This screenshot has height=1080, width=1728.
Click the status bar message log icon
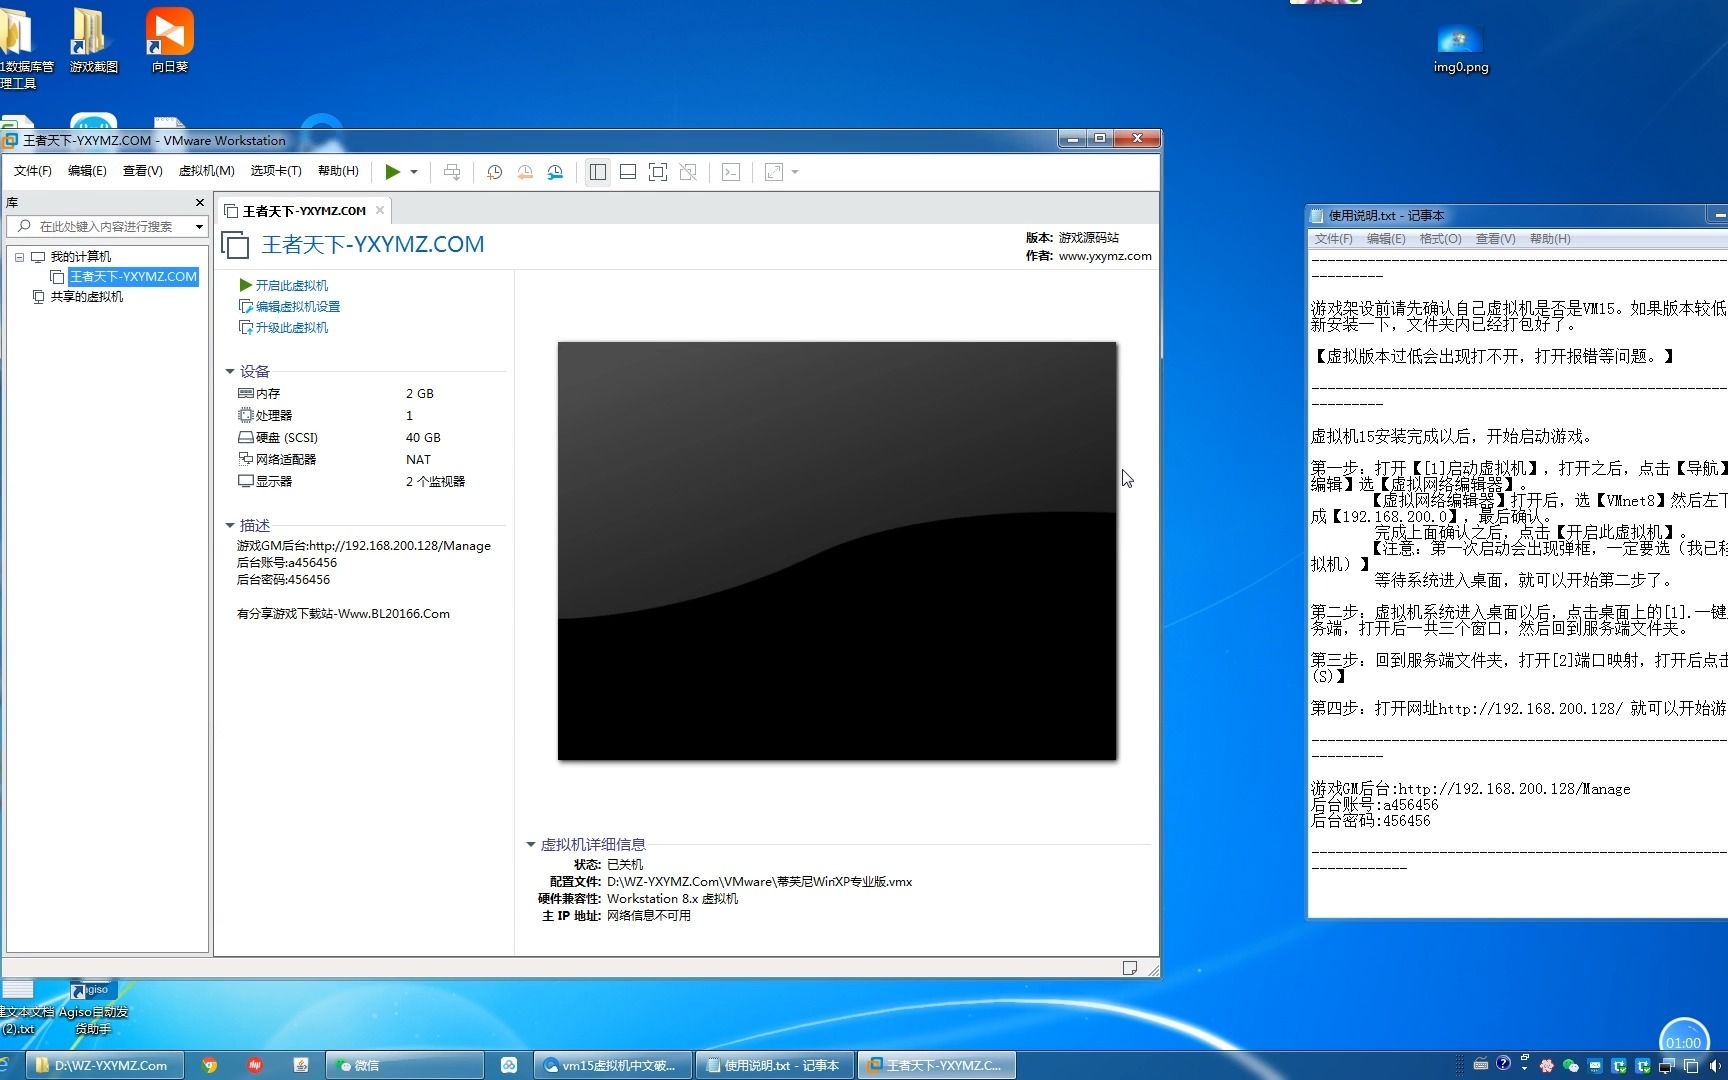[1130, 968]
